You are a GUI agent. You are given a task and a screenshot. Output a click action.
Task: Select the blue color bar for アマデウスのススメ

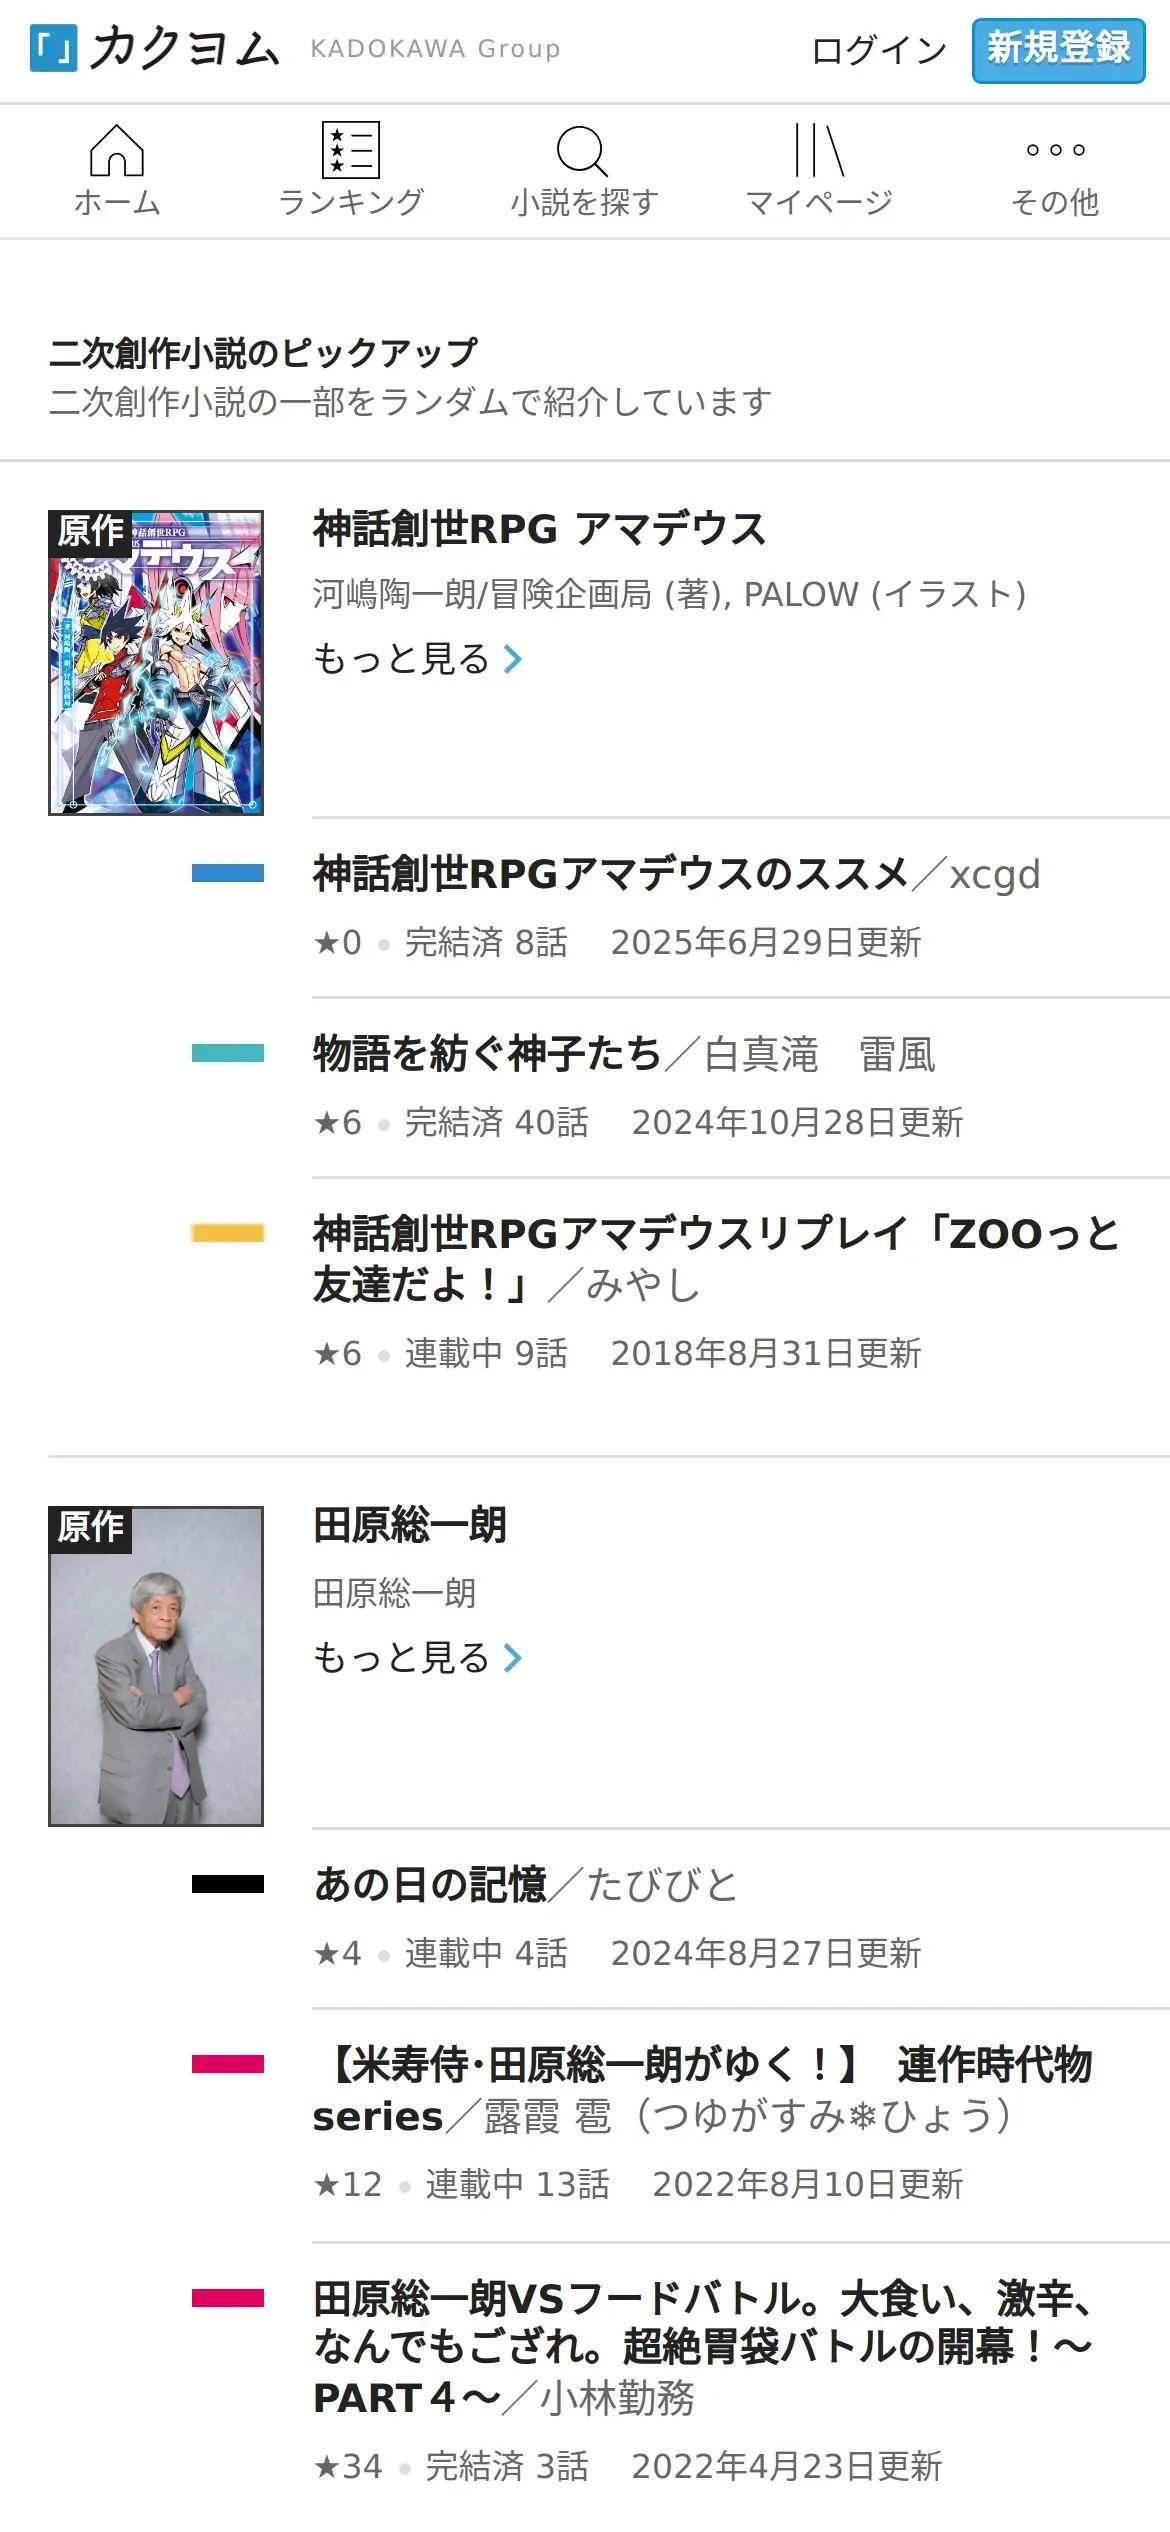228,873
